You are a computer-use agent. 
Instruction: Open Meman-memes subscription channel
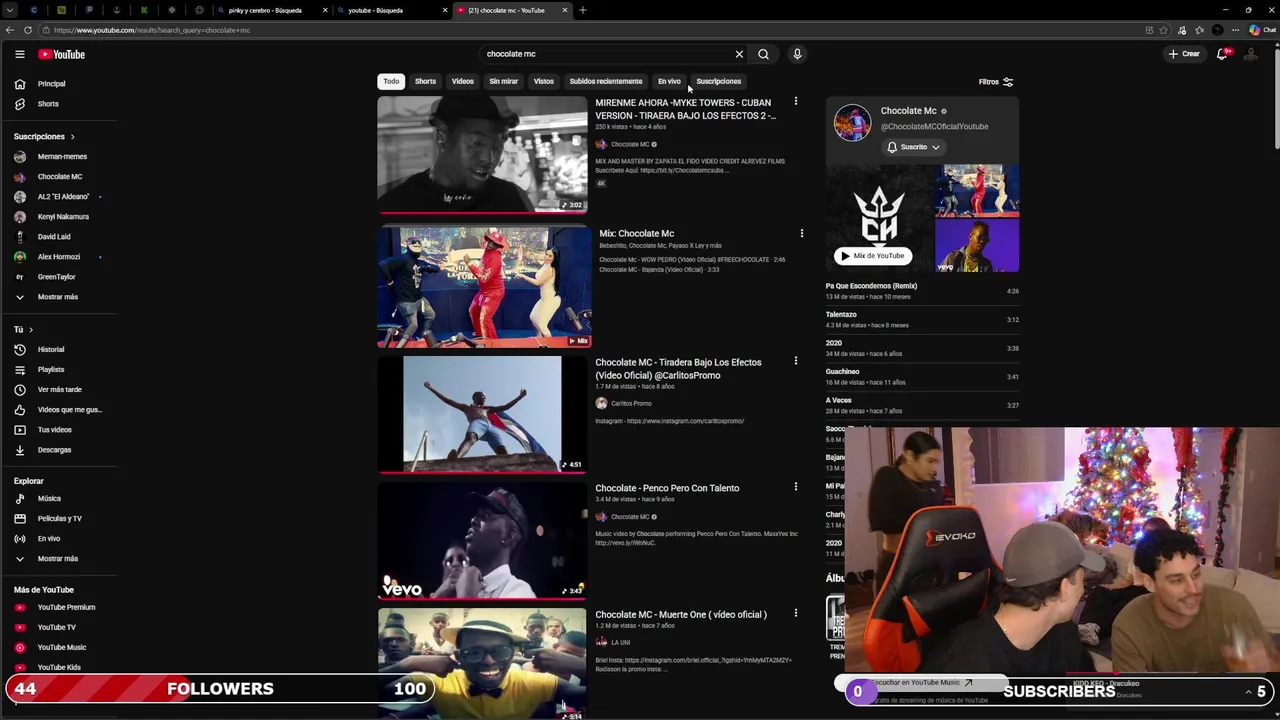(x=62, y=156)
